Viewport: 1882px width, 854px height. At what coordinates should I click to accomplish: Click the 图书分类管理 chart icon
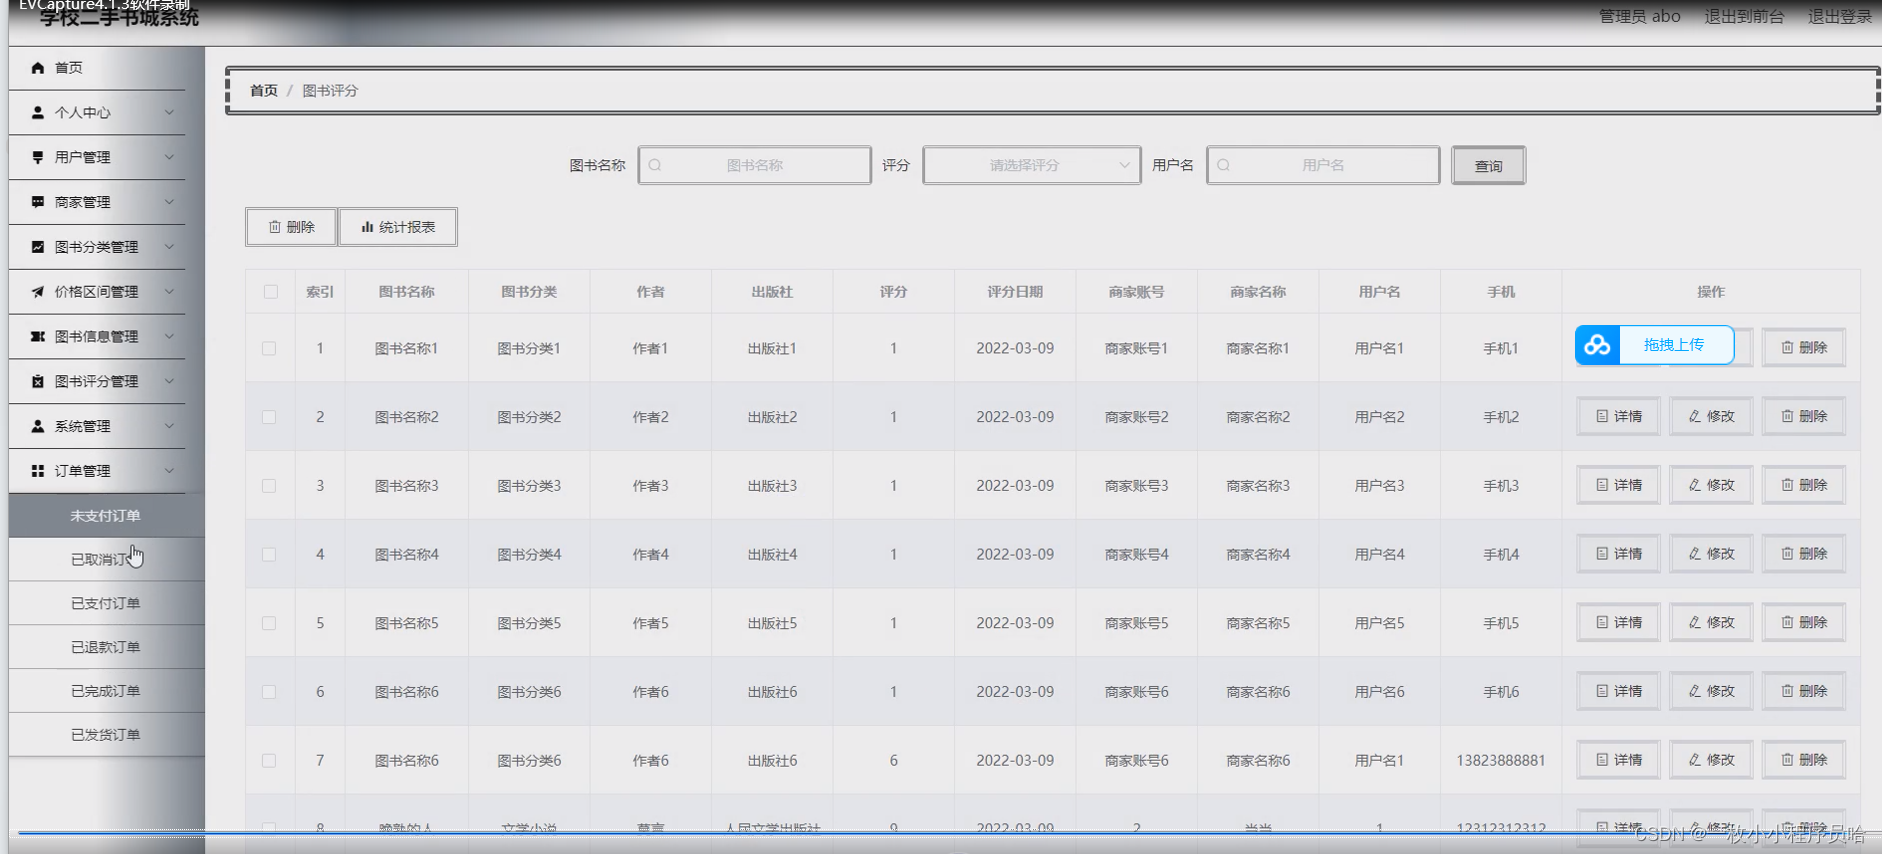(x=38, y=247)
